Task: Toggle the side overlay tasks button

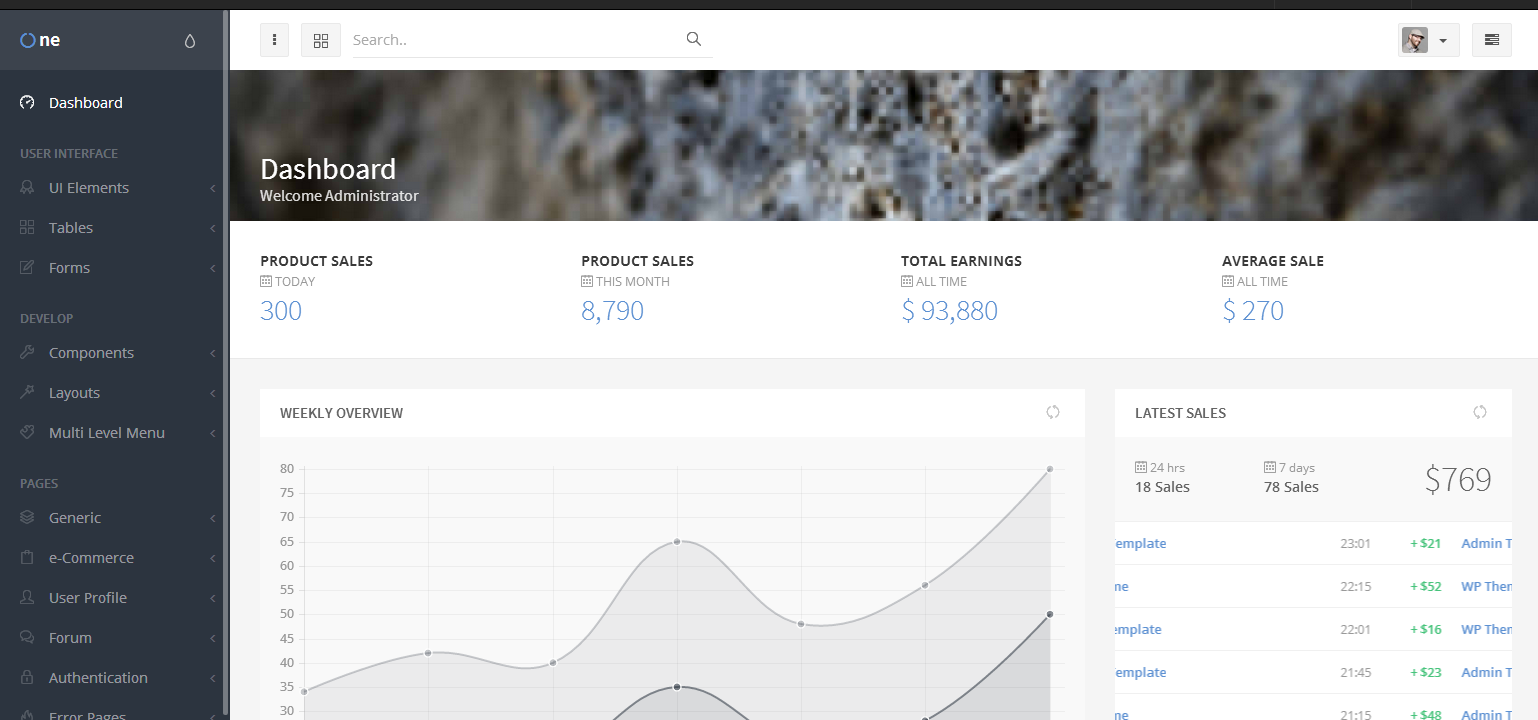Action: (1492, 40)
